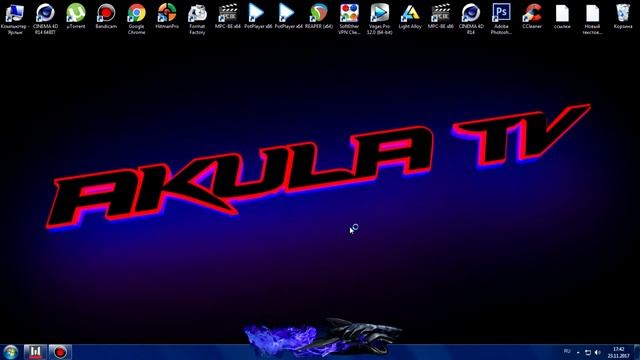Click the taskbar clock showing 17:42
The height and width of the screenshot is (360, 640).
point(618,352)
